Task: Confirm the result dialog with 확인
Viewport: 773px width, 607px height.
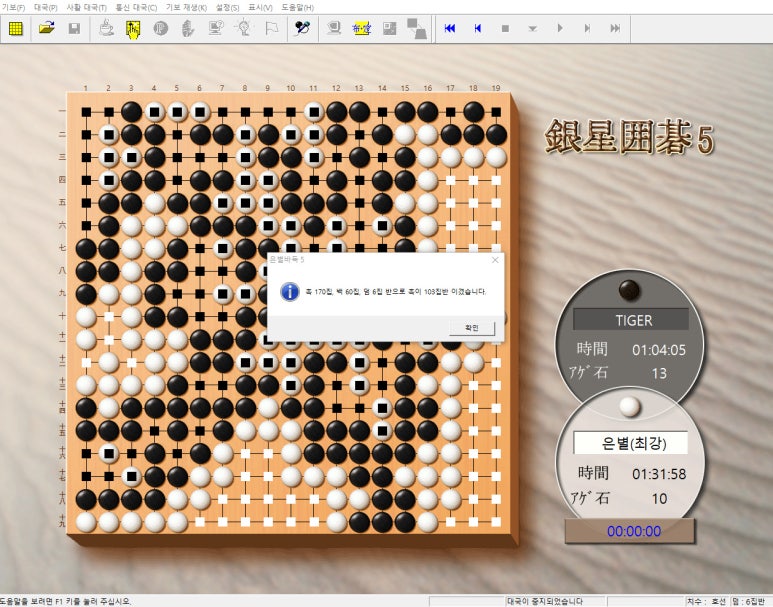Action: (x=472, y=328)
